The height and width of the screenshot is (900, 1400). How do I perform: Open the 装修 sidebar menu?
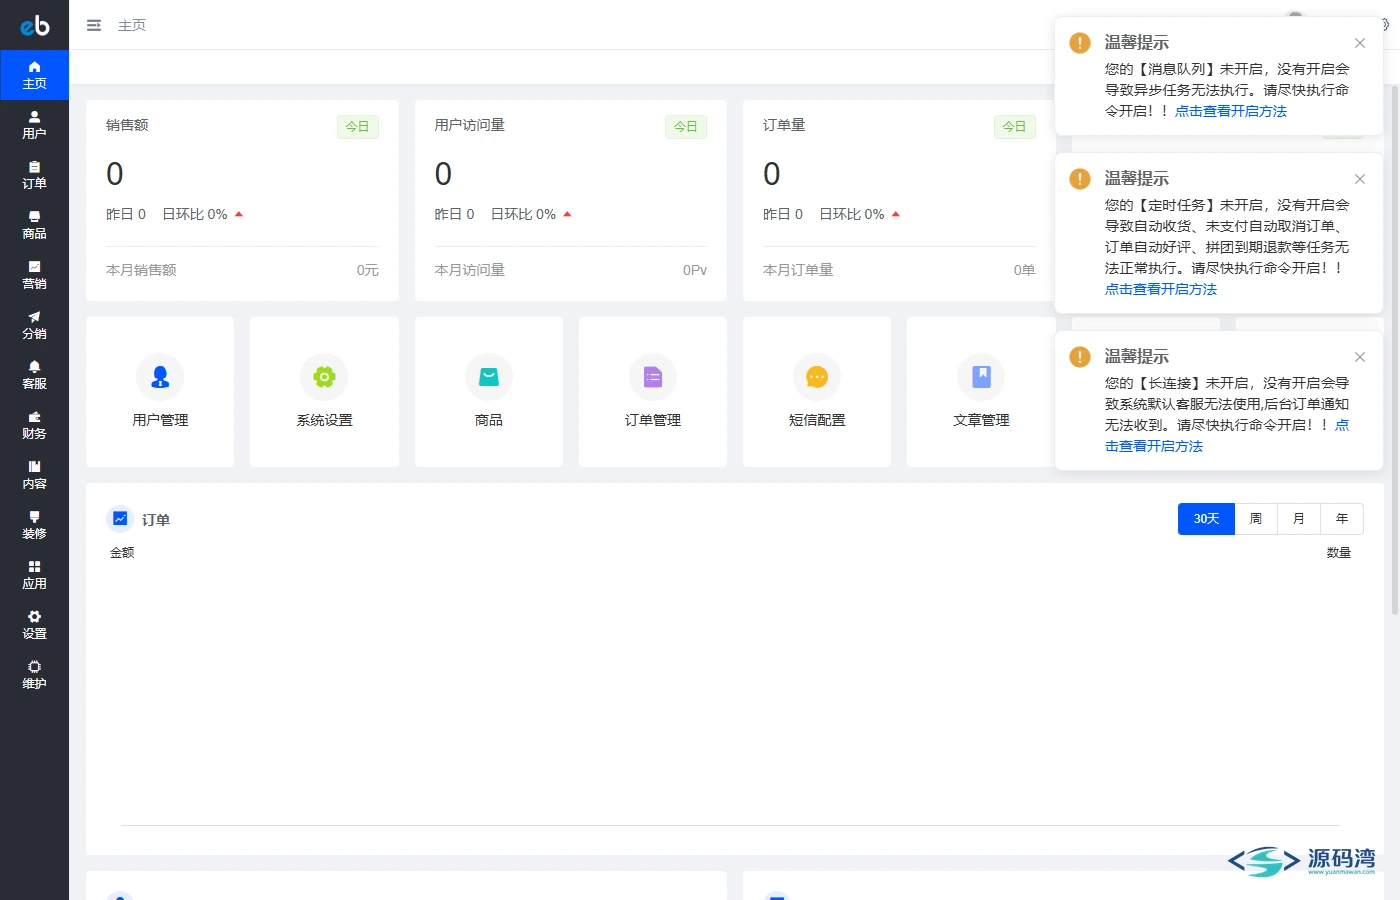[x=34, y=525]
